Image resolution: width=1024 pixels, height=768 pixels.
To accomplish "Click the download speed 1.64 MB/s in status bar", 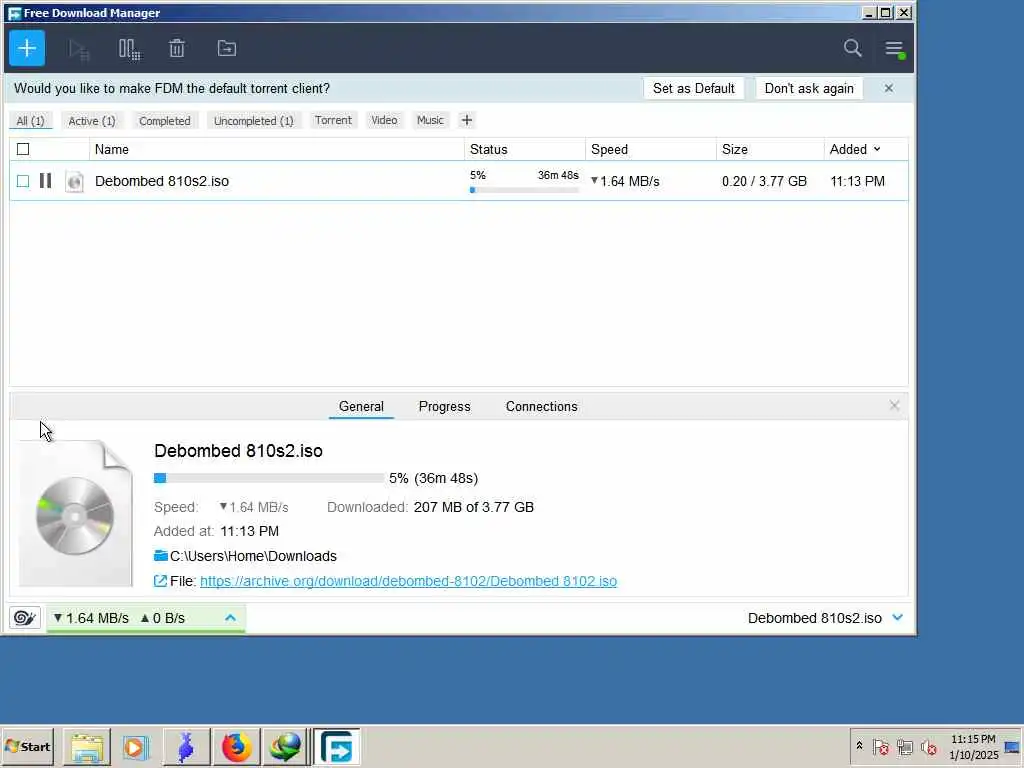I will click(x=91, y=618).
